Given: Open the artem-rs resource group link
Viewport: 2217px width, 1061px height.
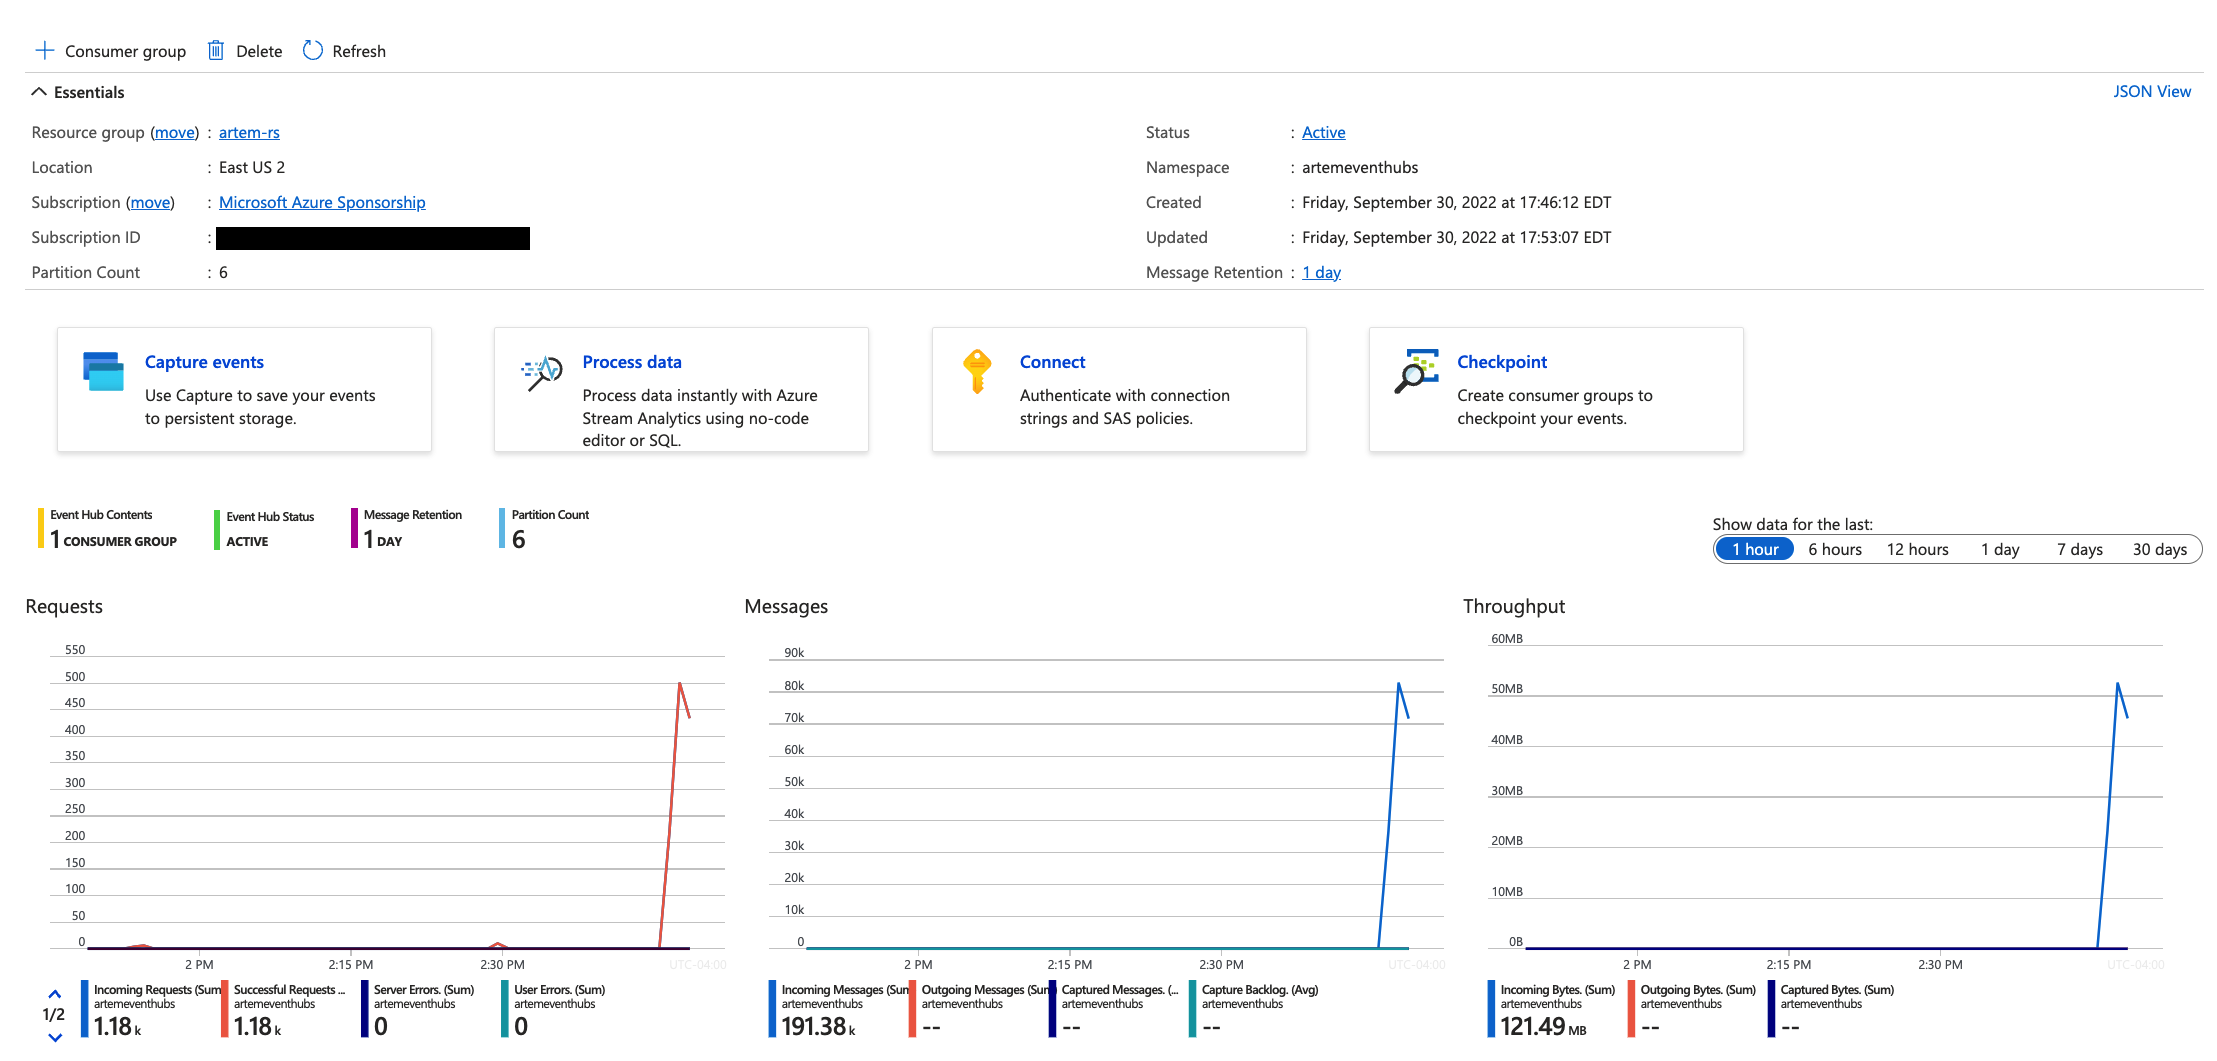Looking at the screenshot, I should click(249, 132).
